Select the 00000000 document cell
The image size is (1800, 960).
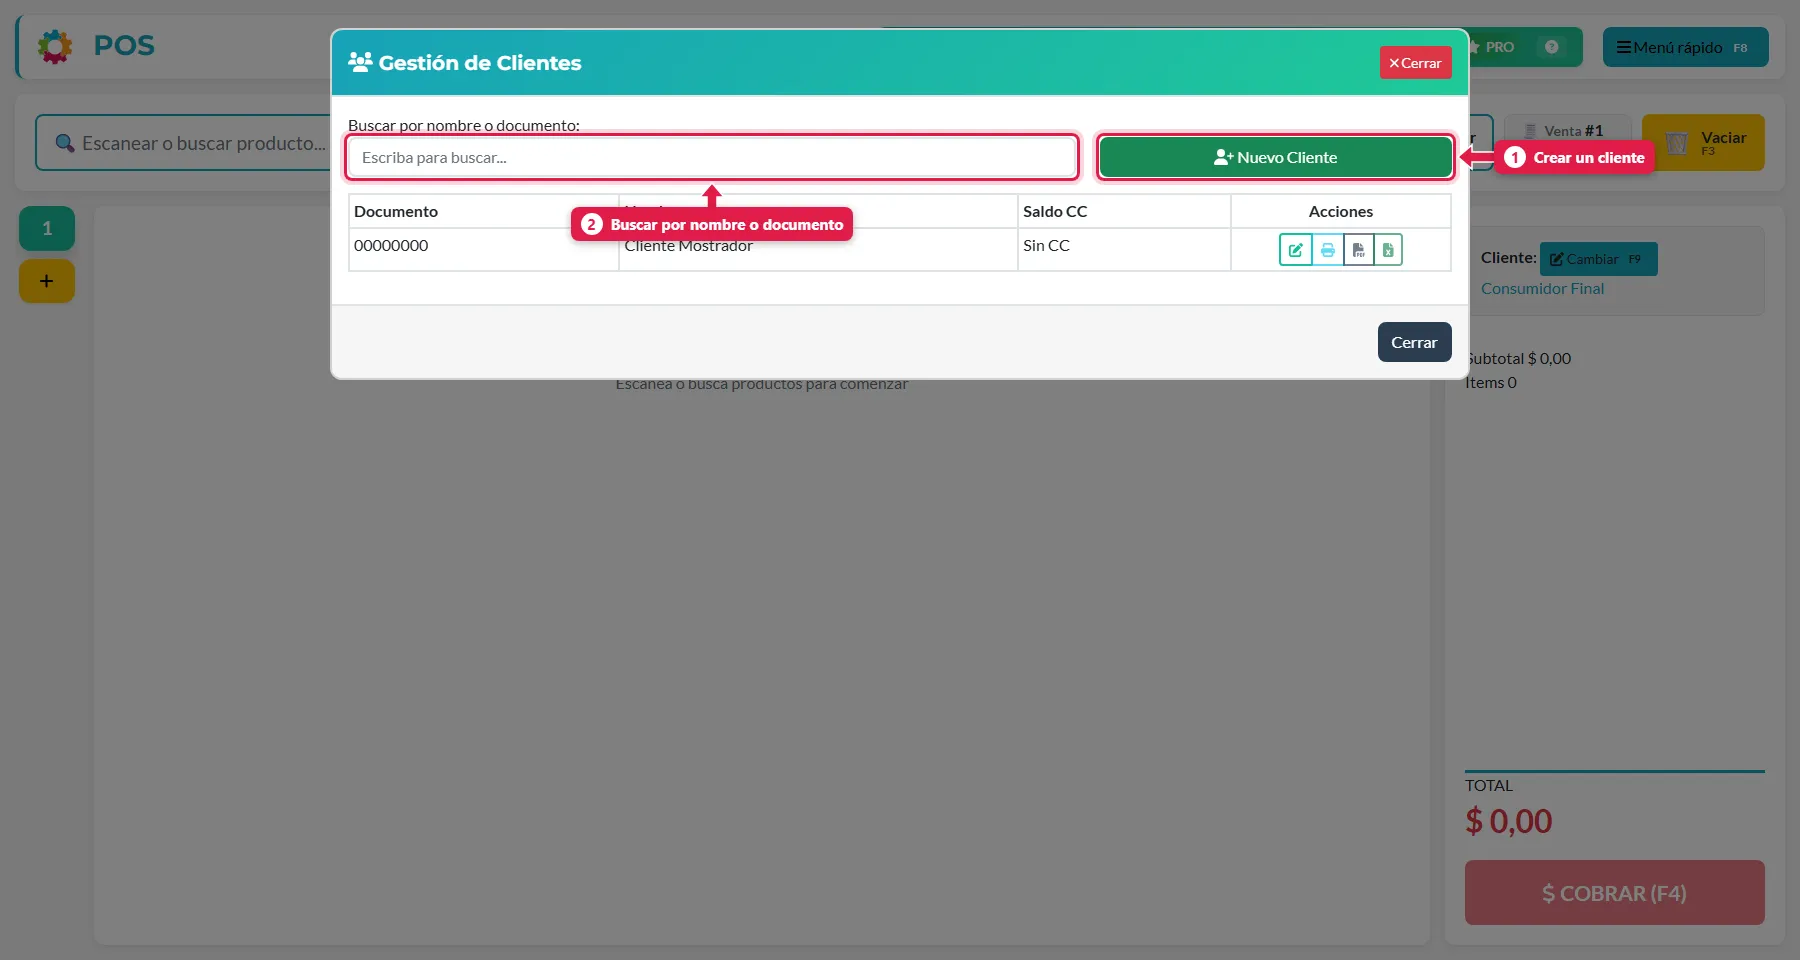pyautogui.click(x=483, y=249)
